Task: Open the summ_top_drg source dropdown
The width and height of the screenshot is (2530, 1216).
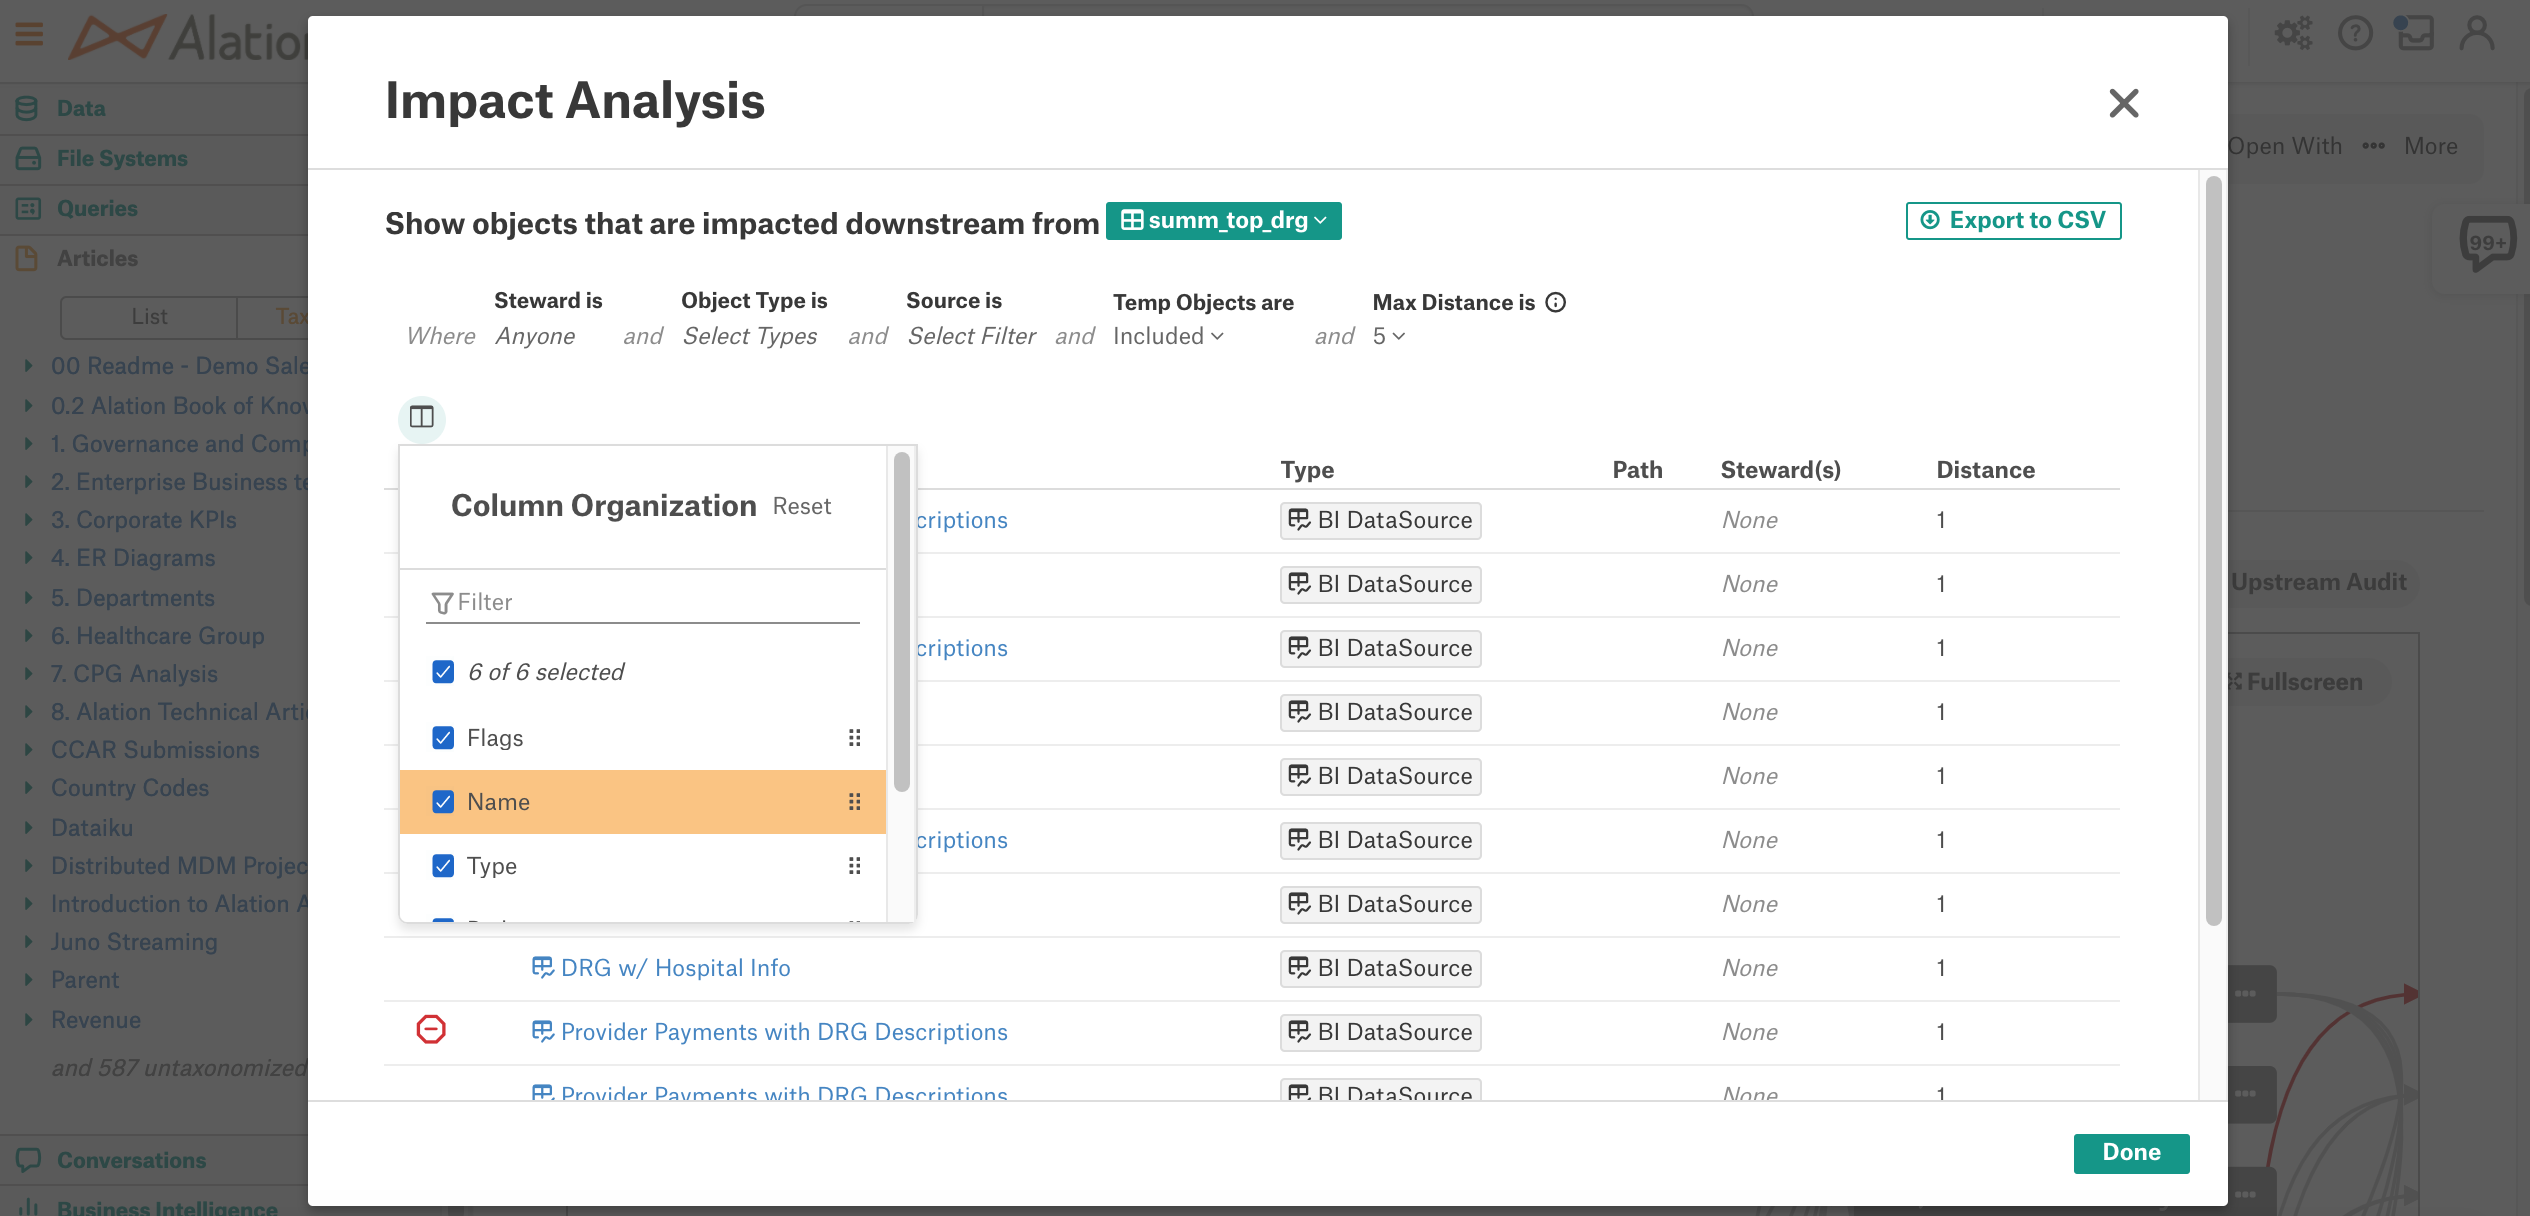Action: pyautogui.click(x=1223, y=220)
